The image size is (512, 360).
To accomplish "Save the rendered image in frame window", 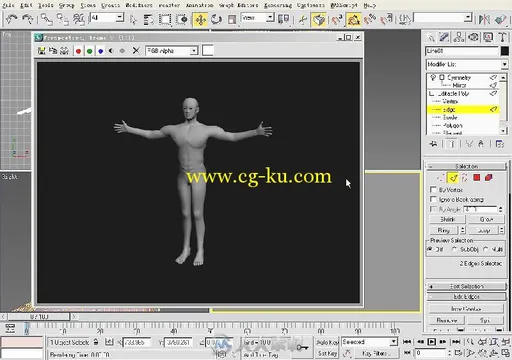I will click(x=42, y=51).
